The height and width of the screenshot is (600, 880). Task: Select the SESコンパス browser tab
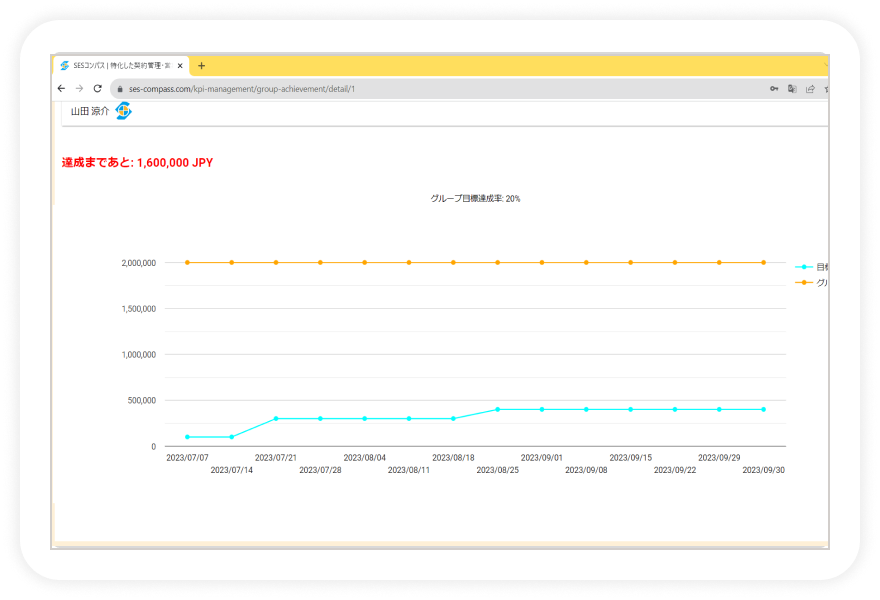[121, 66]
